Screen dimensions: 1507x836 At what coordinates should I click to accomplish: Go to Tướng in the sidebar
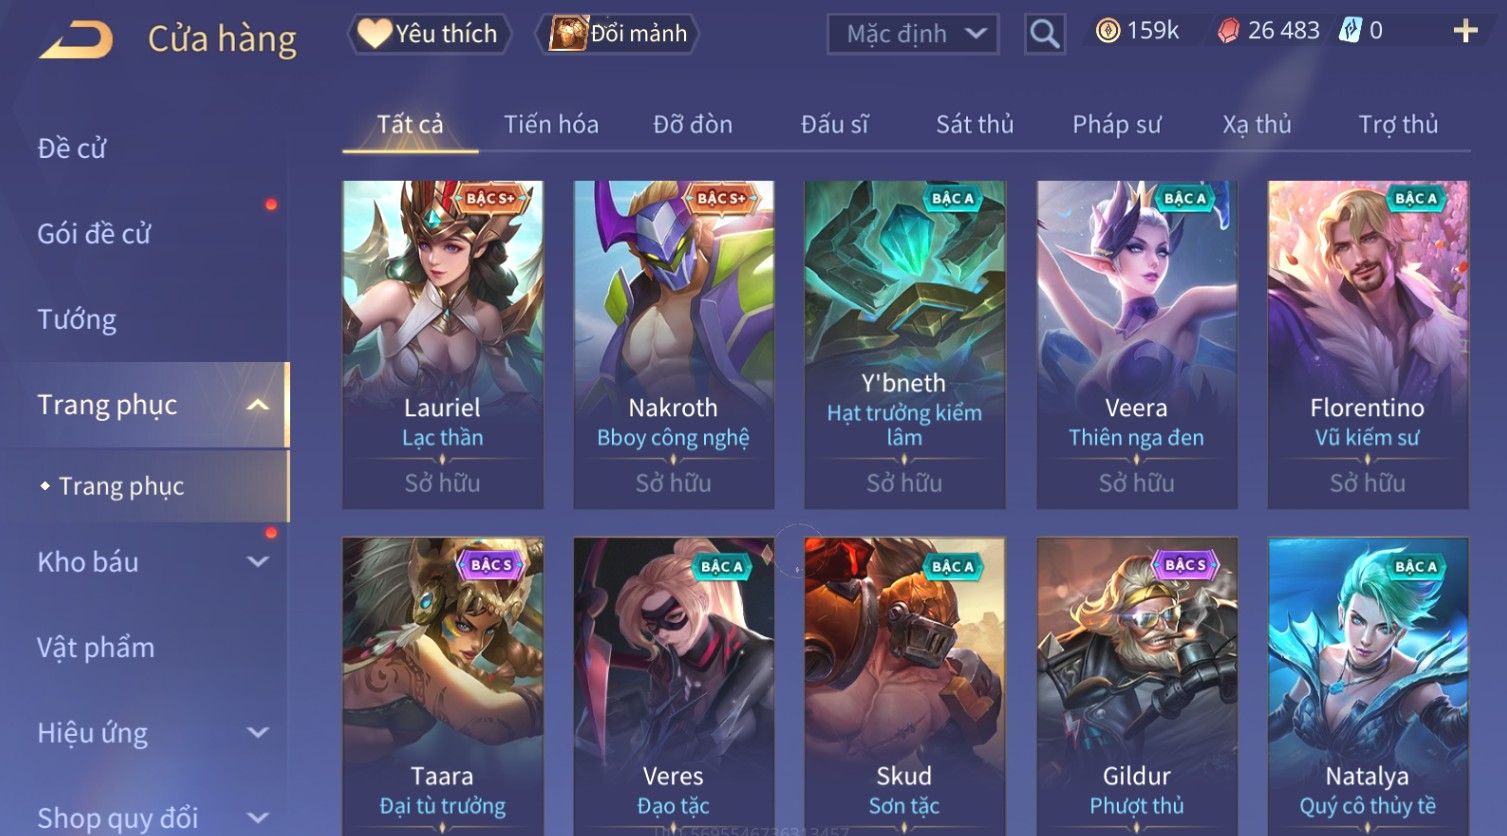click(x=77, y=319)
